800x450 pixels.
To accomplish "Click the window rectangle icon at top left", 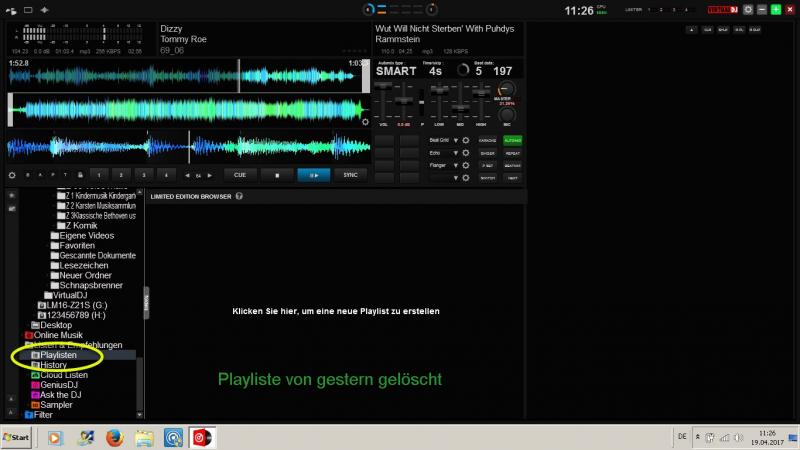I will pos(28,10).
